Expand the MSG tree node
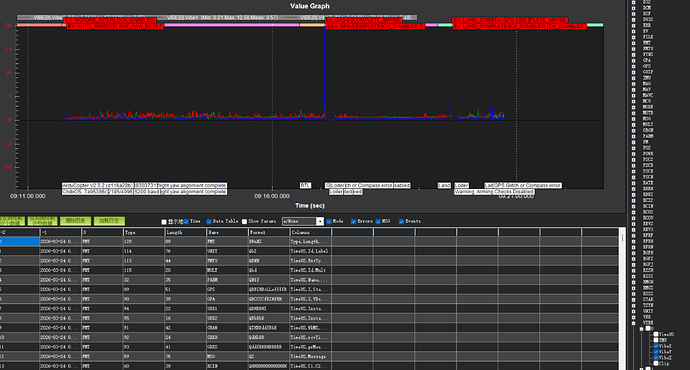 [x=633, y=119]
